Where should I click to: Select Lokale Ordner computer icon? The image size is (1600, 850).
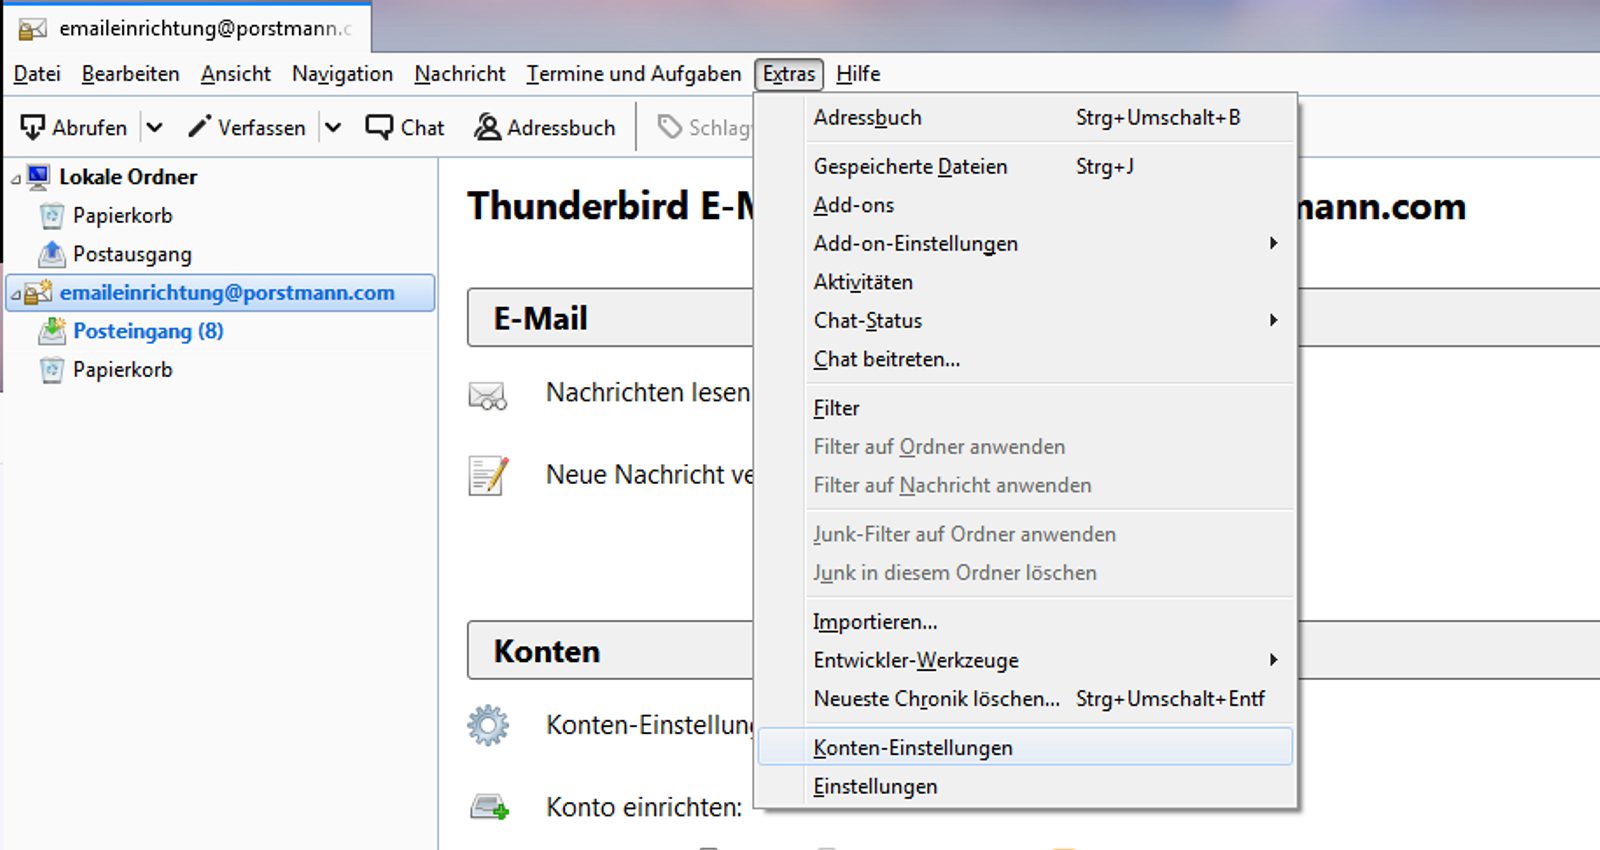pyautogui.click(x=38, y=177)
